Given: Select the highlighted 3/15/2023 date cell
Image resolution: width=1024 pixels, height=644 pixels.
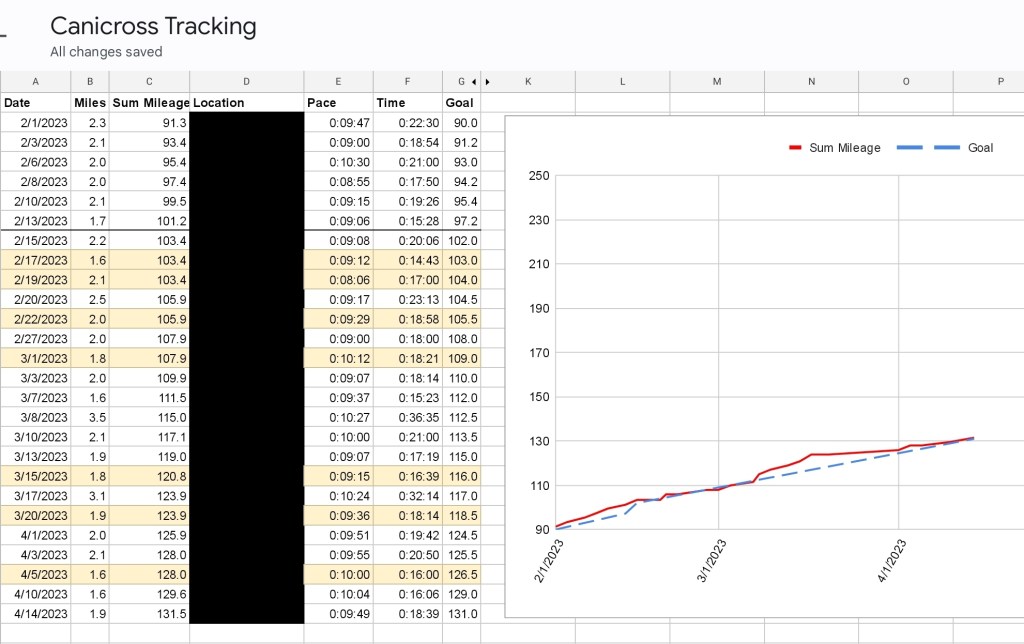Looking at the screenshot, I should pyautogui.click(x=36, y=476).
